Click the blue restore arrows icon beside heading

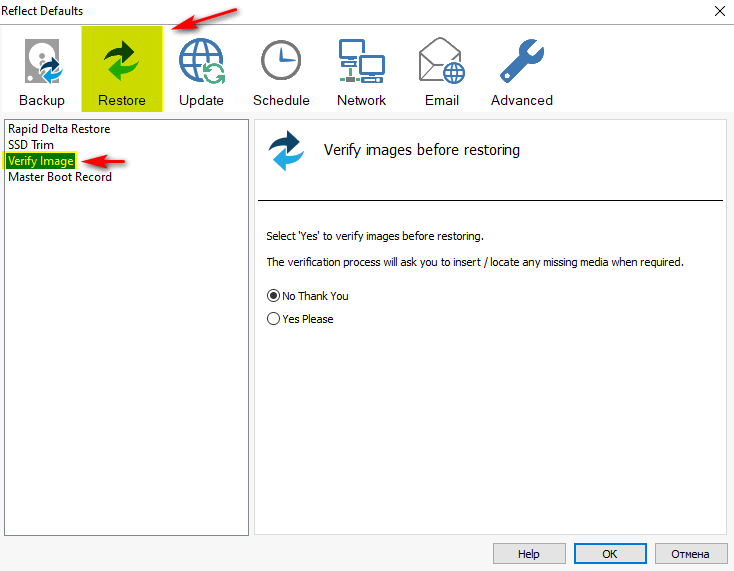click(286, 150)
